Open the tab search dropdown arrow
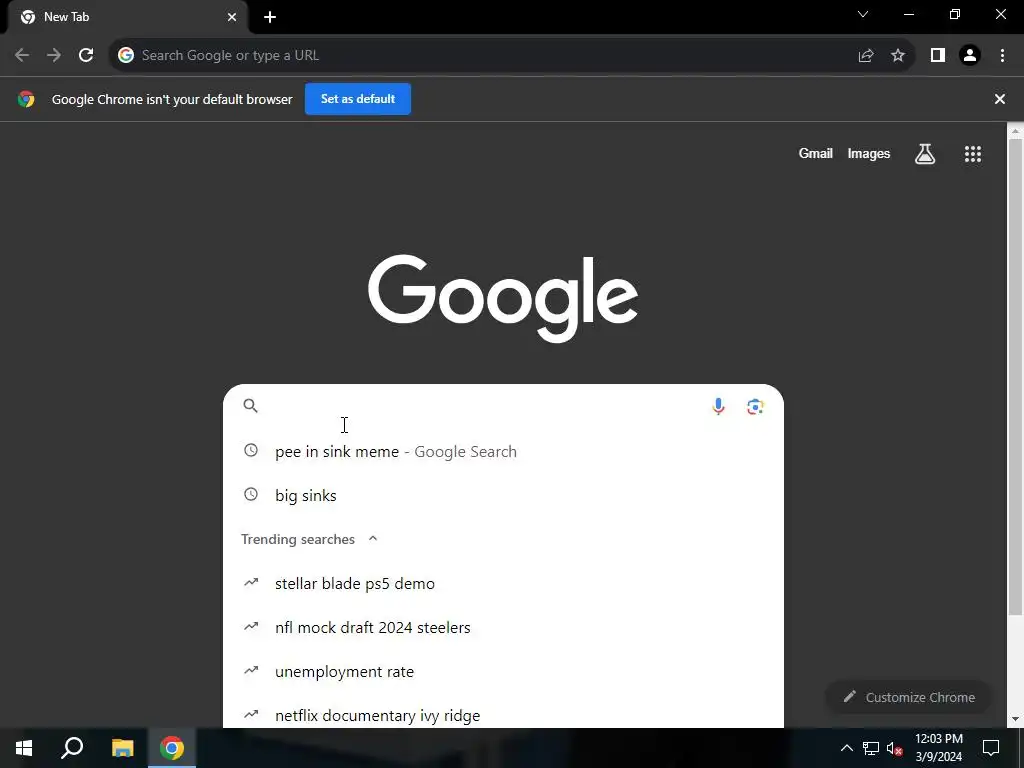This screenshot has height=768, width=1024. (863, 14)
